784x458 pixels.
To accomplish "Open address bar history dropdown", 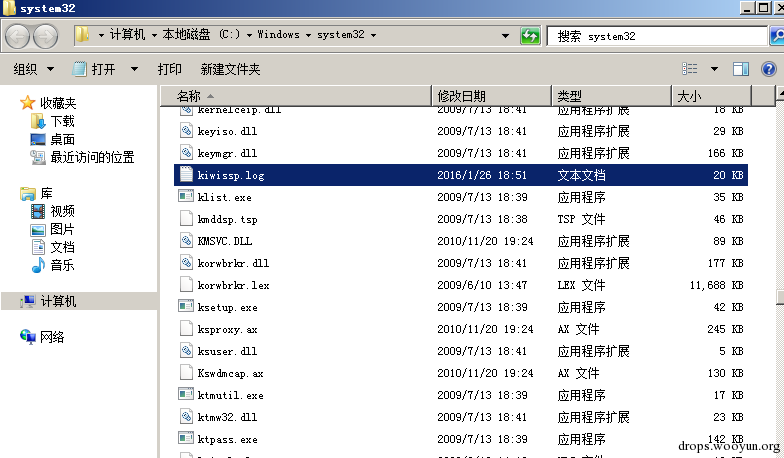I will [505, 36].
